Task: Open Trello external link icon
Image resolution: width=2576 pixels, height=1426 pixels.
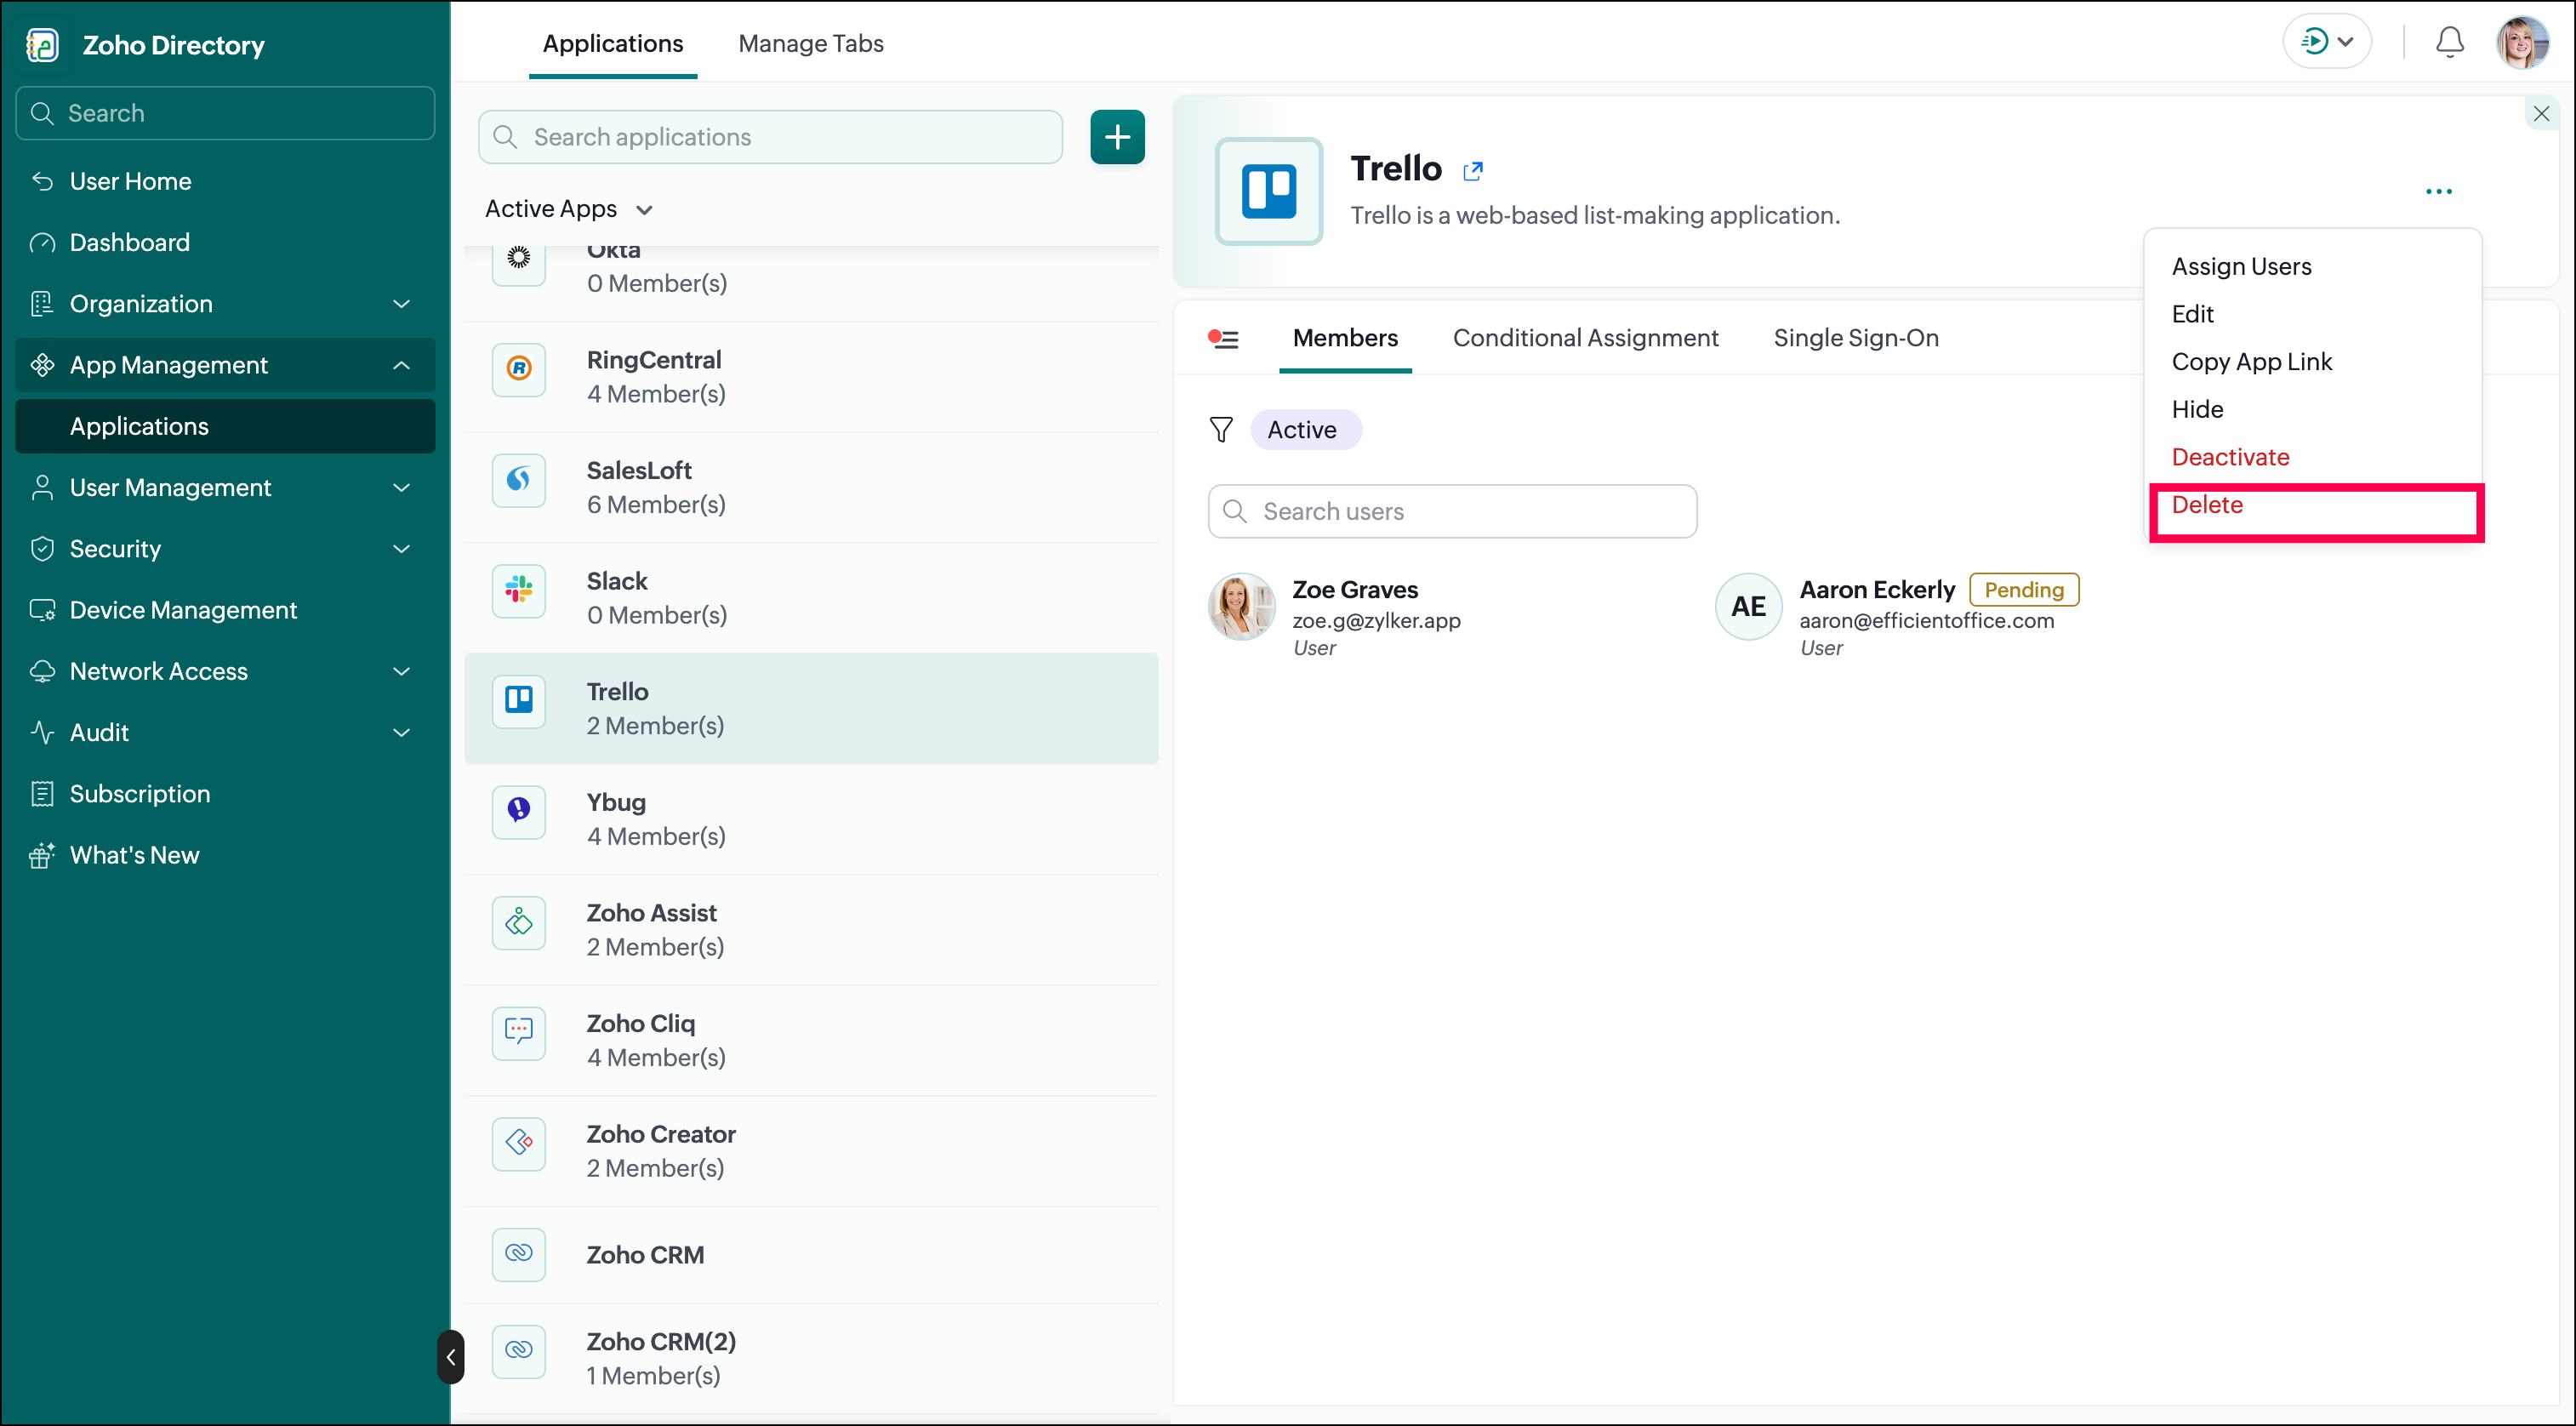Action: click(1472, 171)
